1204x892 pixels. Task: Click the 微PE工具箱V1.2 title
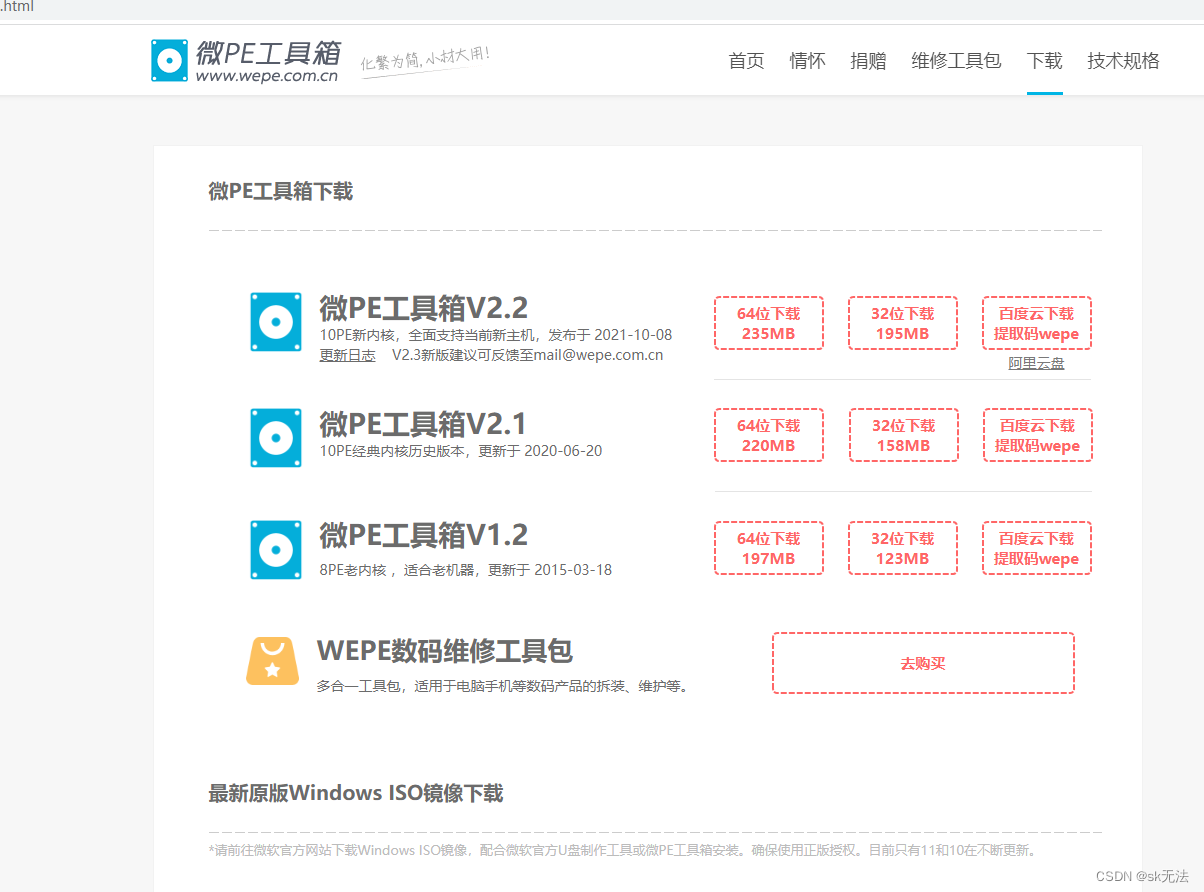[423, 535]
